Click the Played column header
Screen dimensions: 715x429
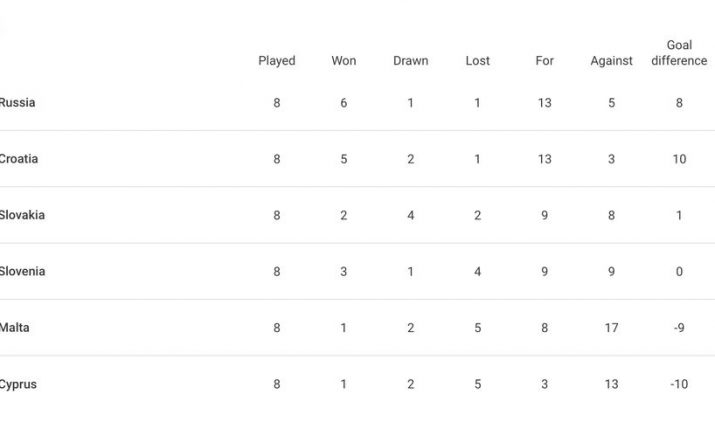click(x=277, y=61)
